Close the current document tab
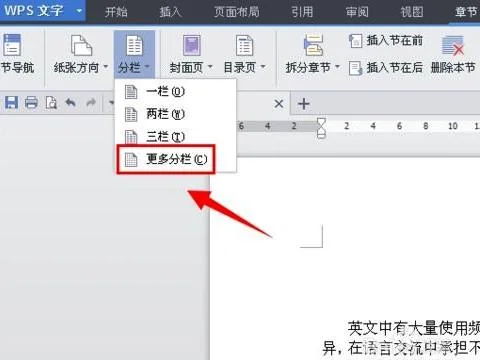Viewport: 480px width, 360px height. (x=279, y=104)
